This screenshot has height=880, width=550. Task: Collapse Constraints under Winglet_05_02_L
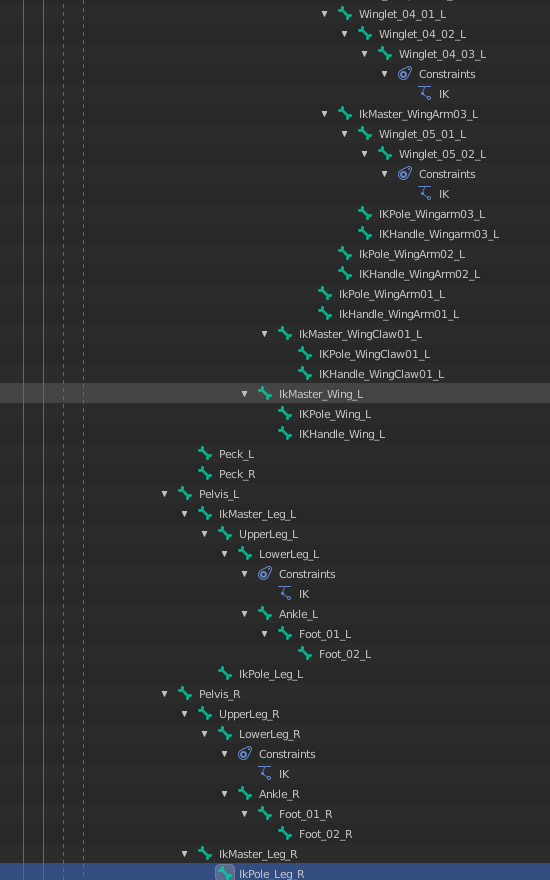coord(384,174)
